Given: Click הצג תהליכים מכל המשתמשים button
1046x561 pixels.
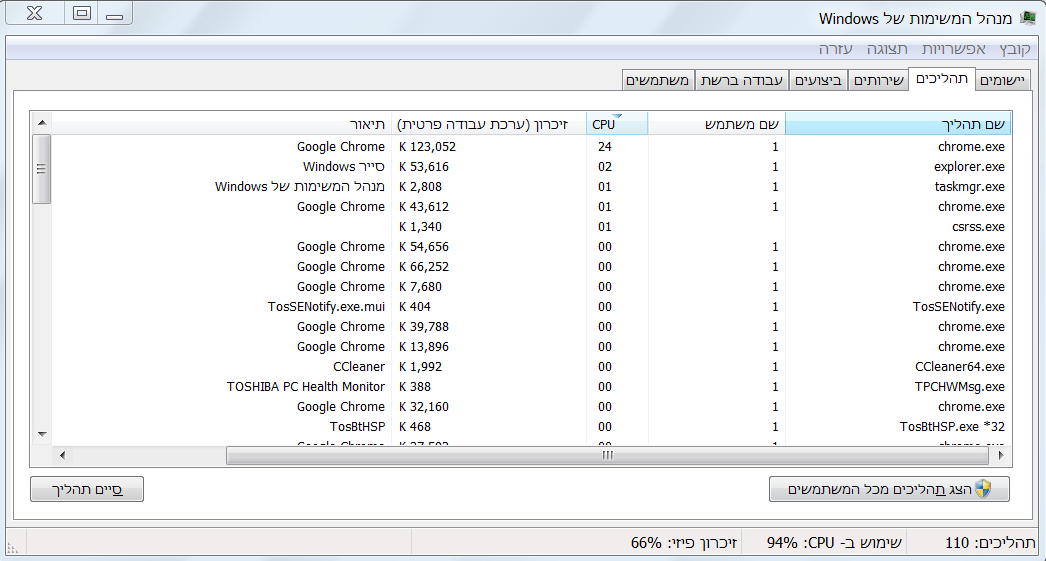Looking at the screenshot, I should coord(889,489).
